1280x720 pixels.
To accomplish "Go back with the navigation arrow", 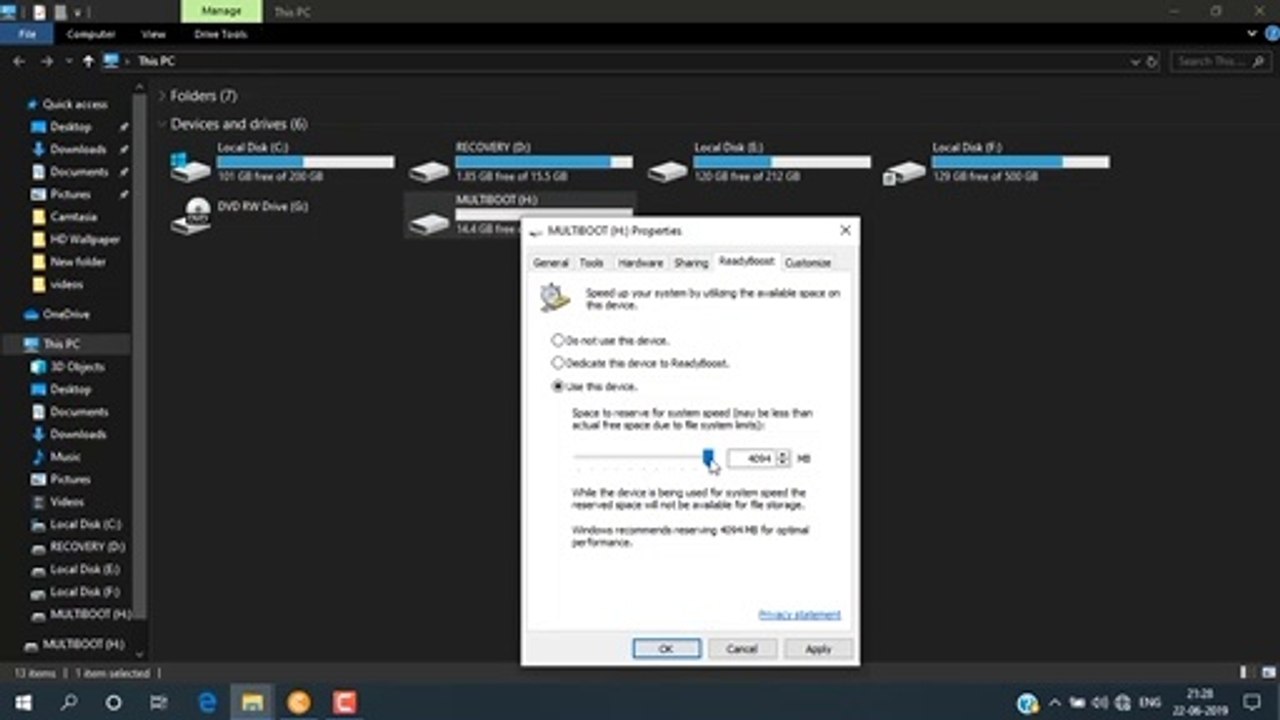I will coord(19,61).
